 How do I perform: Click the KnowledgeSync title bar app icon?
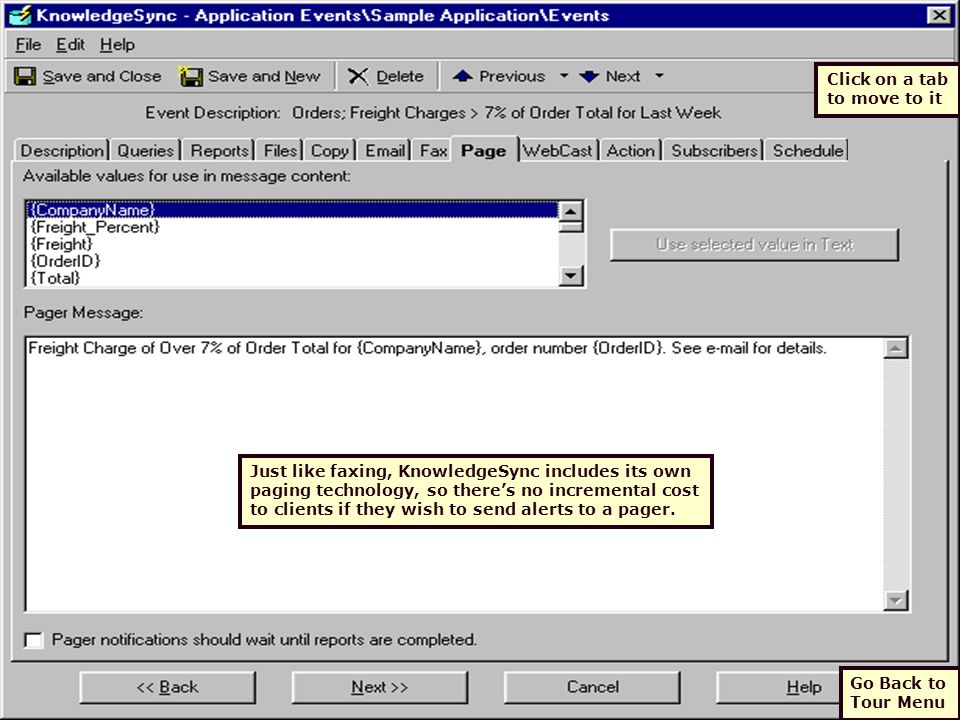pos(20,15)
